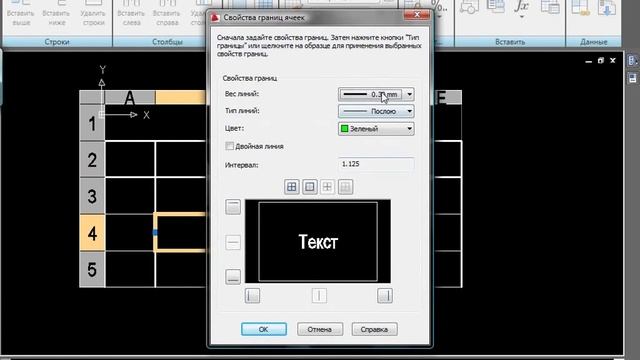
Task: Expand the 'Строки' ribbon panel title
Action: coord(57,42)
